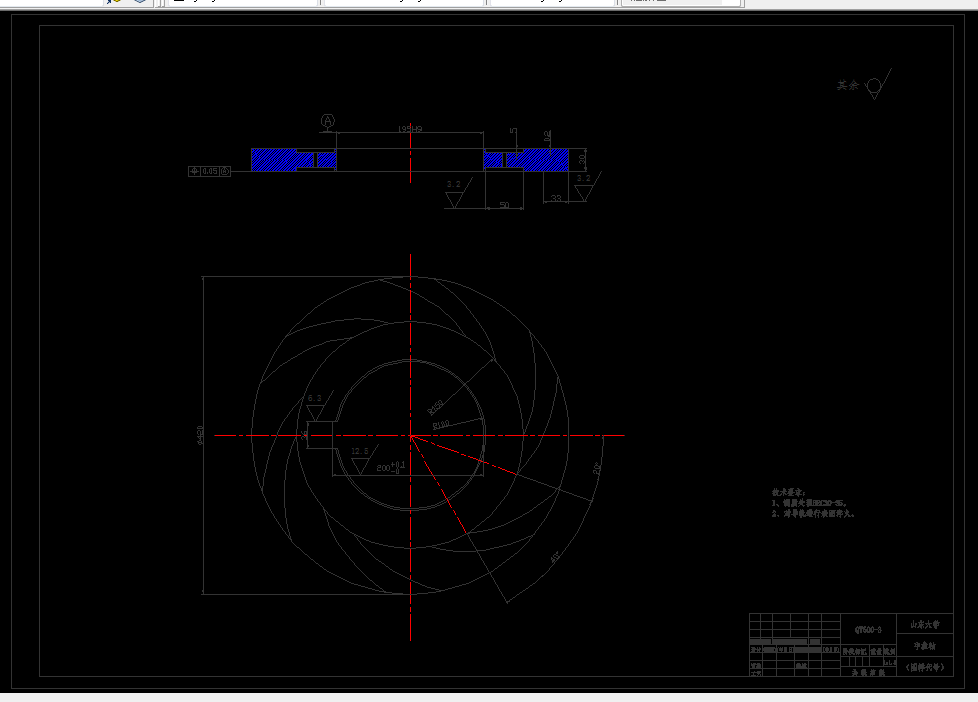Select the QT600-3 material cell
978x702 pixels.
tap(868, 630)
